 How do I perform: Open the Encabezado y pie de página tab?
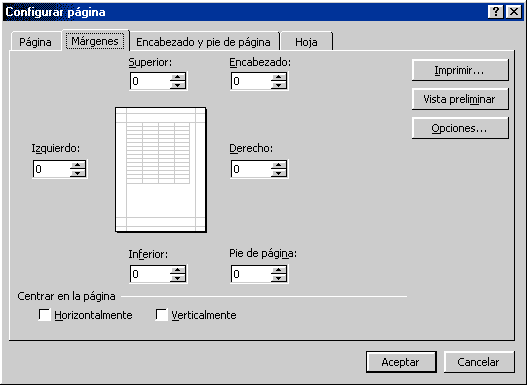pyautogui.click(x=203, y=42)
